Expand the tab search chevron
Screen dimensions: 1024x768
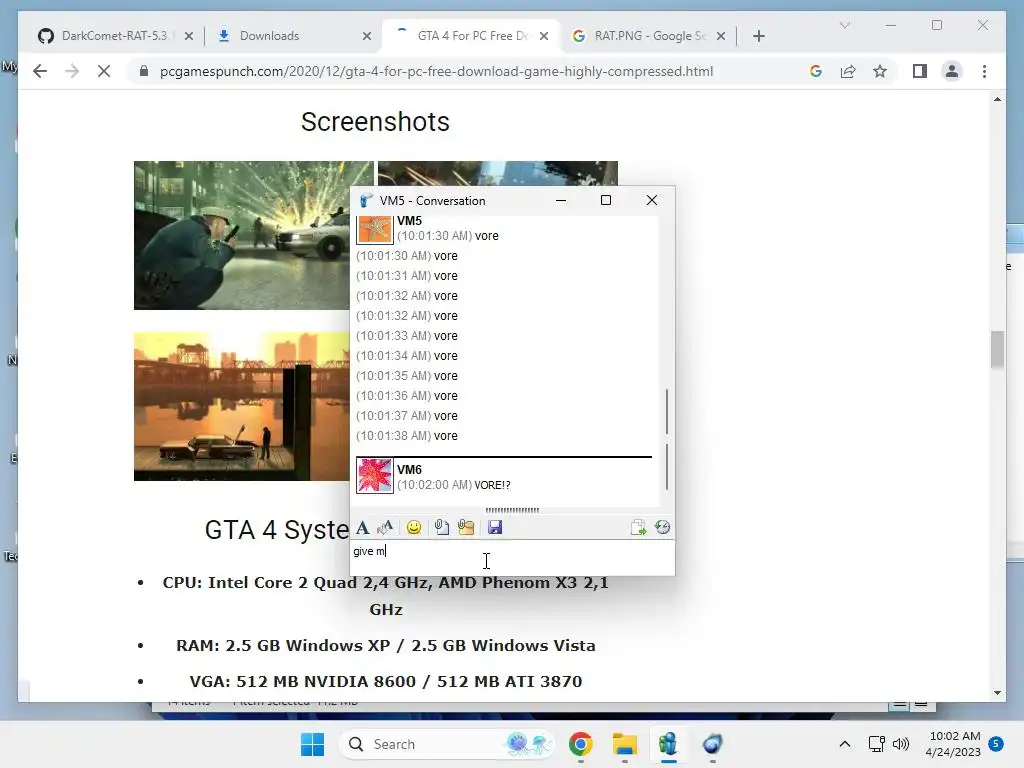844,25
